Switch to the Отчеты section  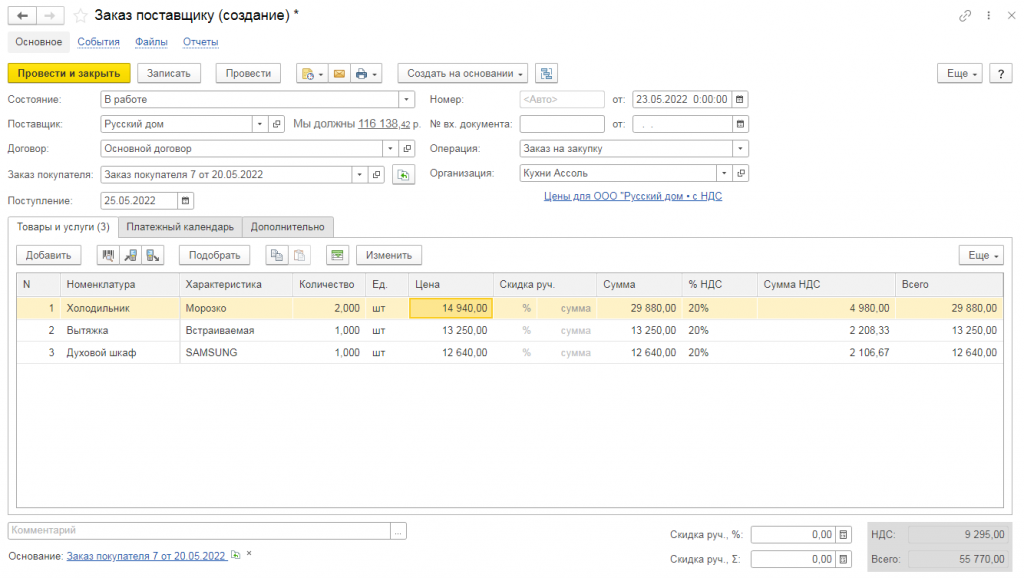click(200, 42)
